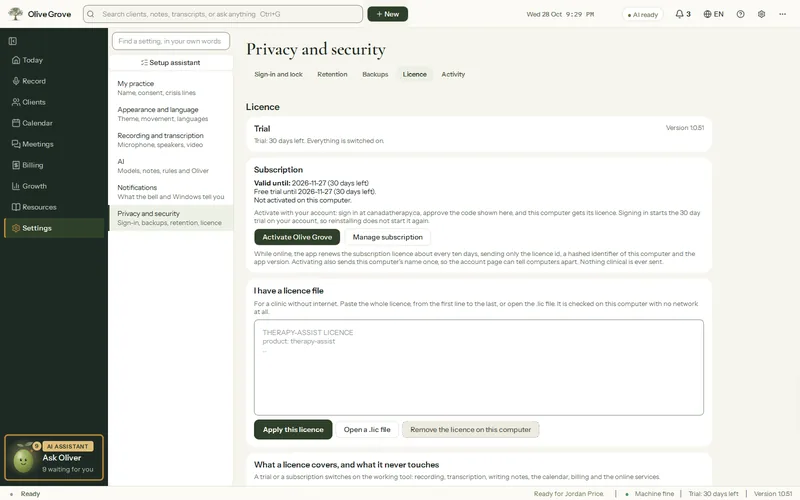
Task: Open Today from the sidebar
Action: pyautogui.click(x=54, y=60)
